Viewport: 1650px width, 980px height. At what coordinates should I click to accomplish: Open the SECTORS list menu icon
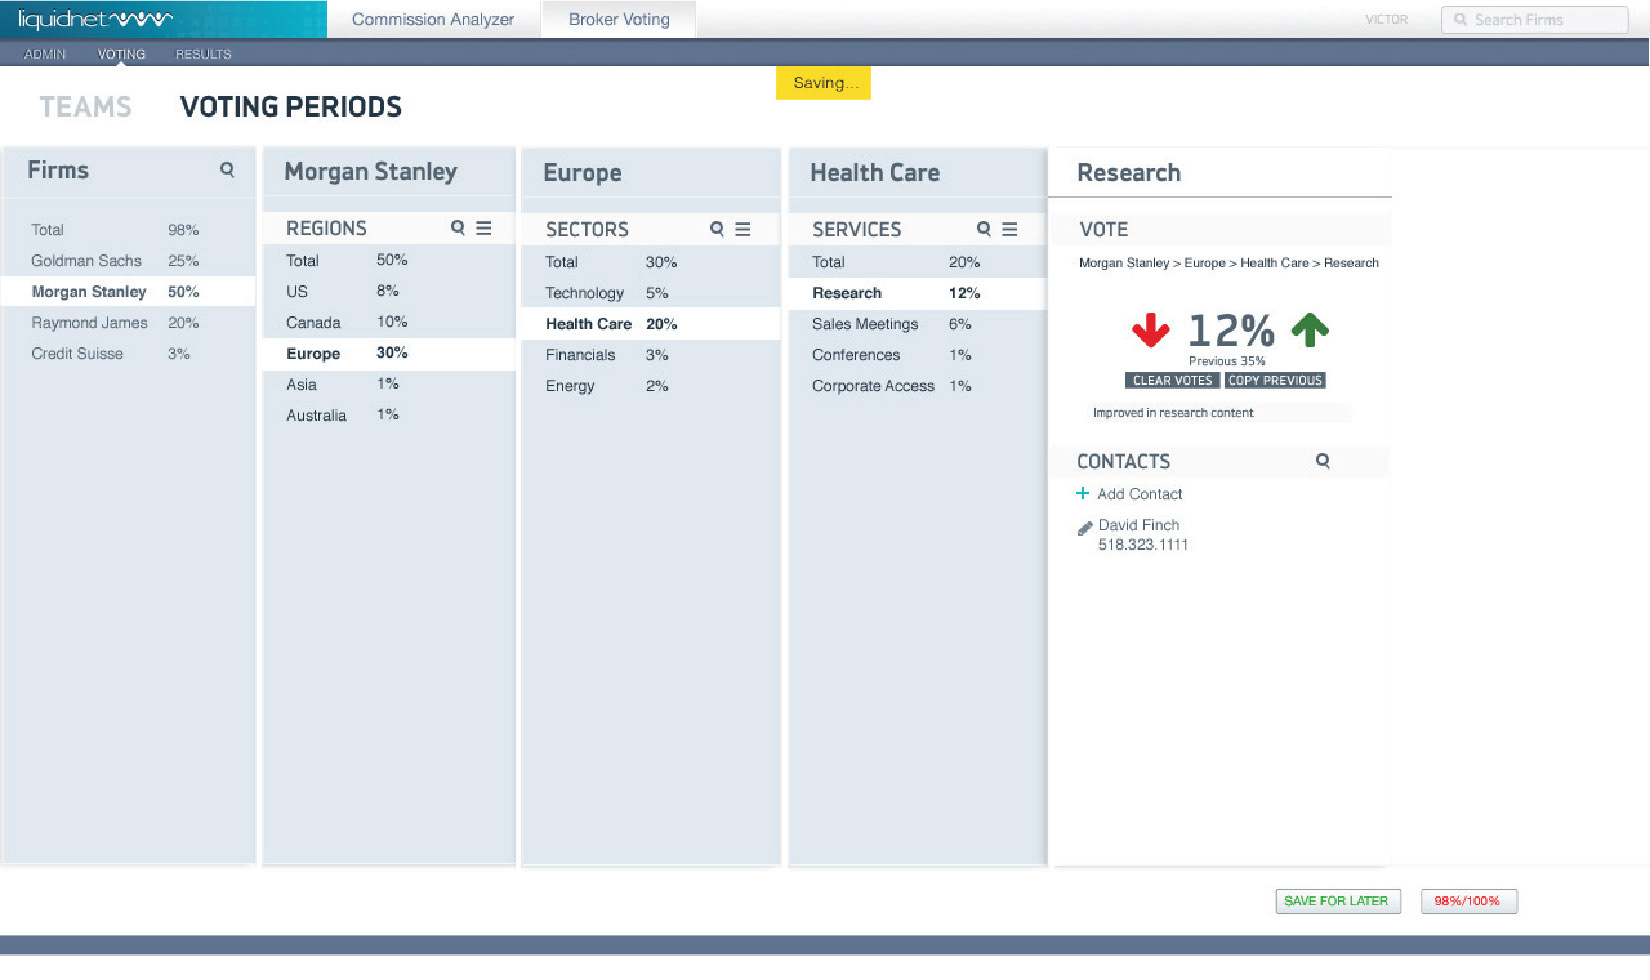[743, 229]
